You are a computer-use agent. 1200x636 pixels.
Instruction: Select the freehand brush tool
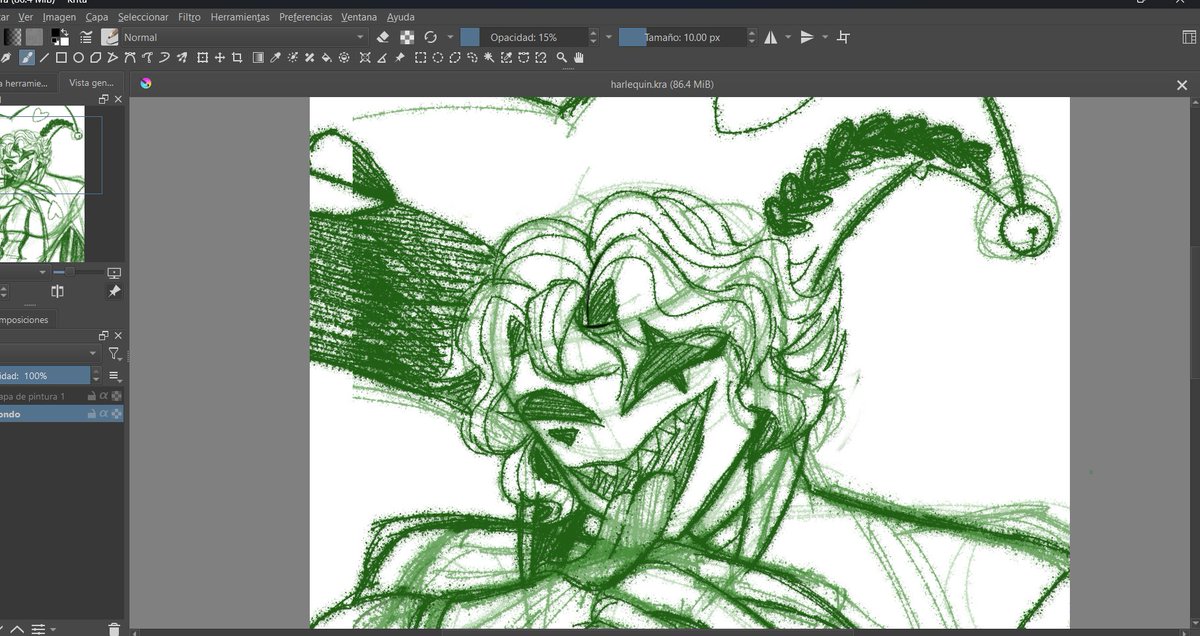(x=27, y=57)
